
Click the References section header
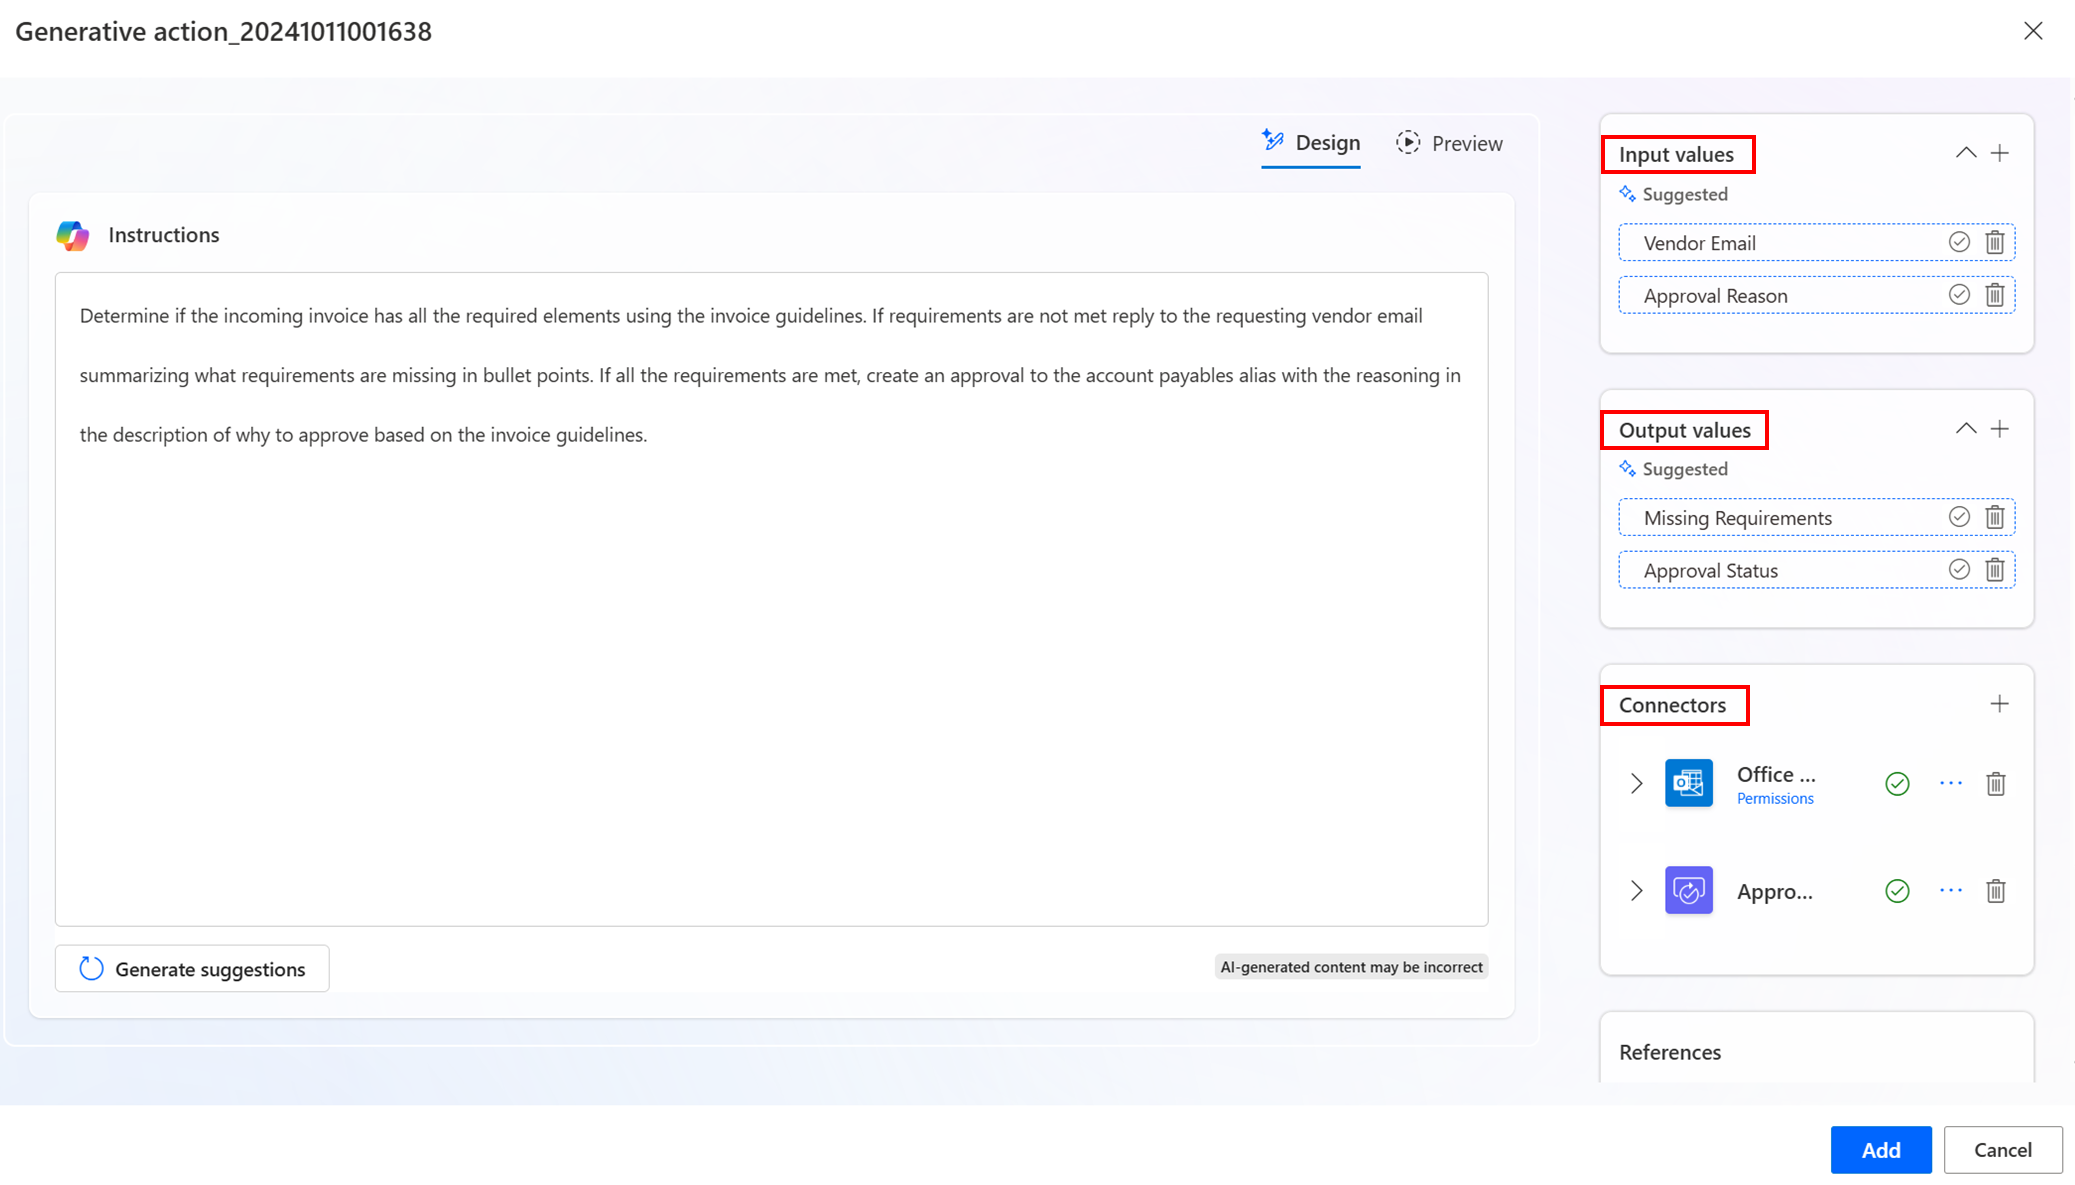[1670, 1051]
